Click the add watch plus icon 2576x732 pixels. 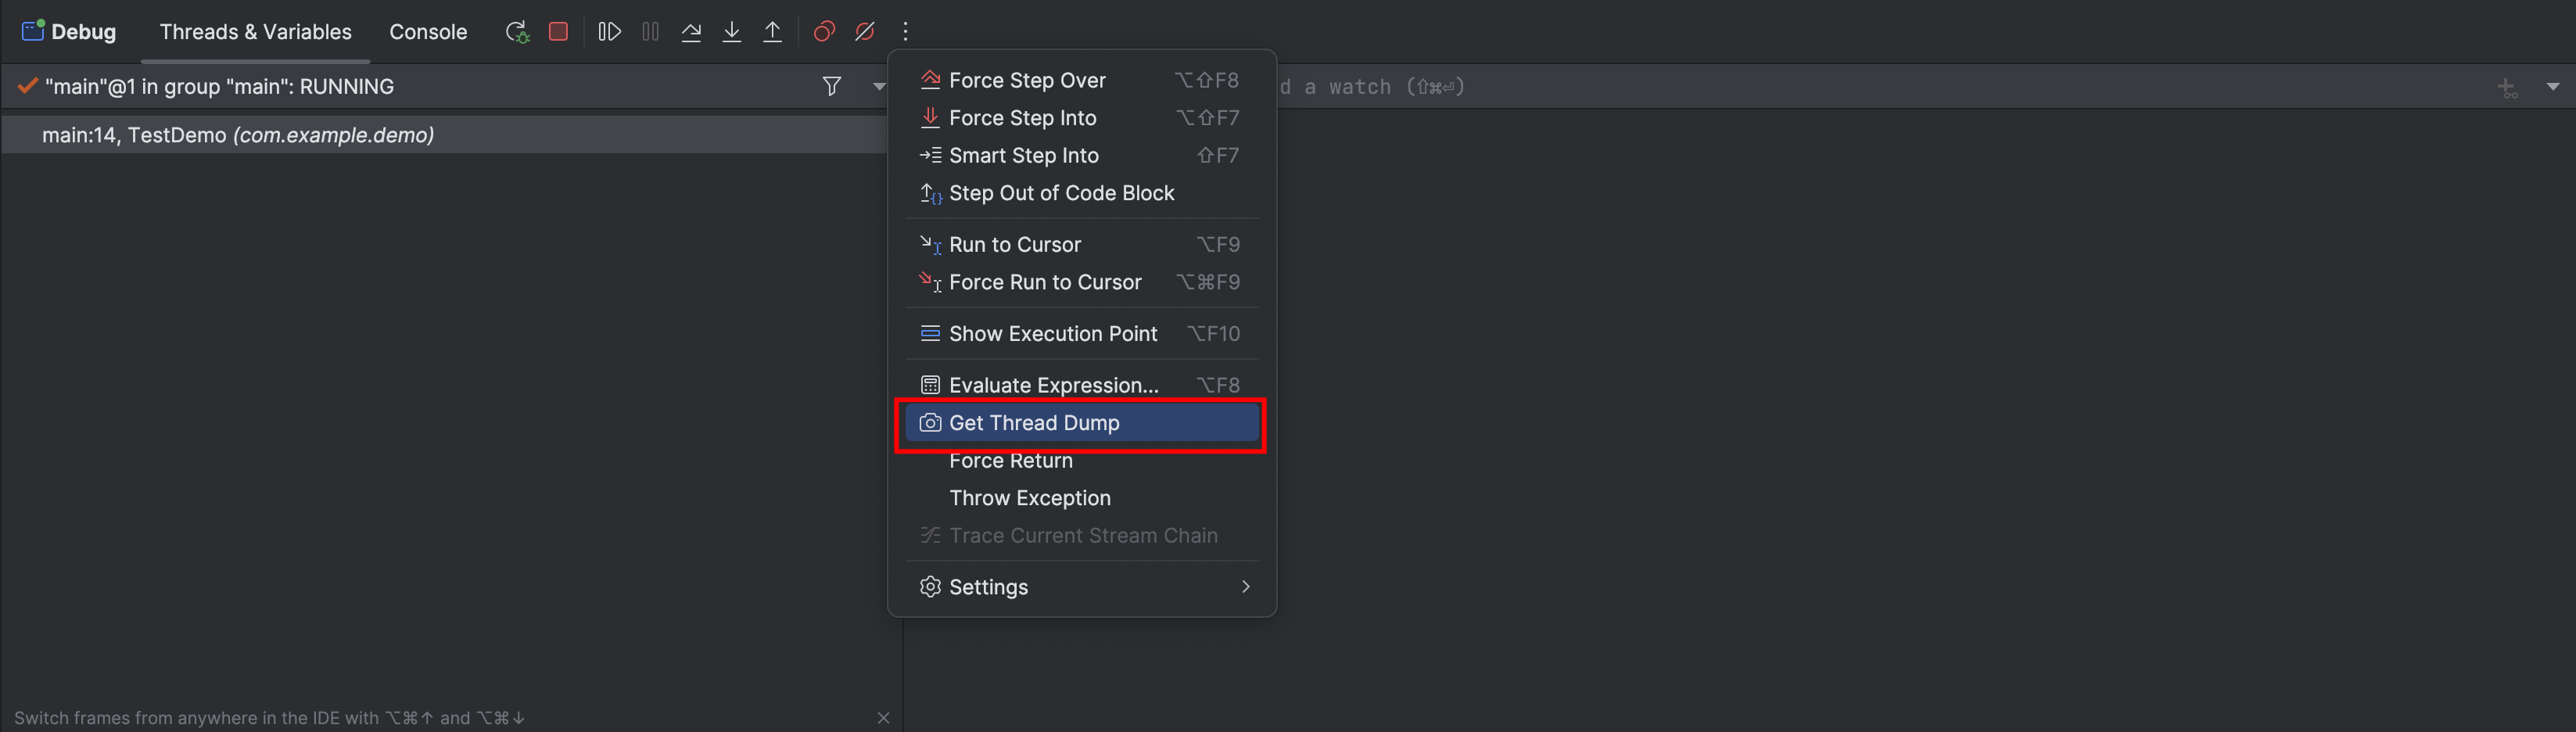pos(2506,88)
